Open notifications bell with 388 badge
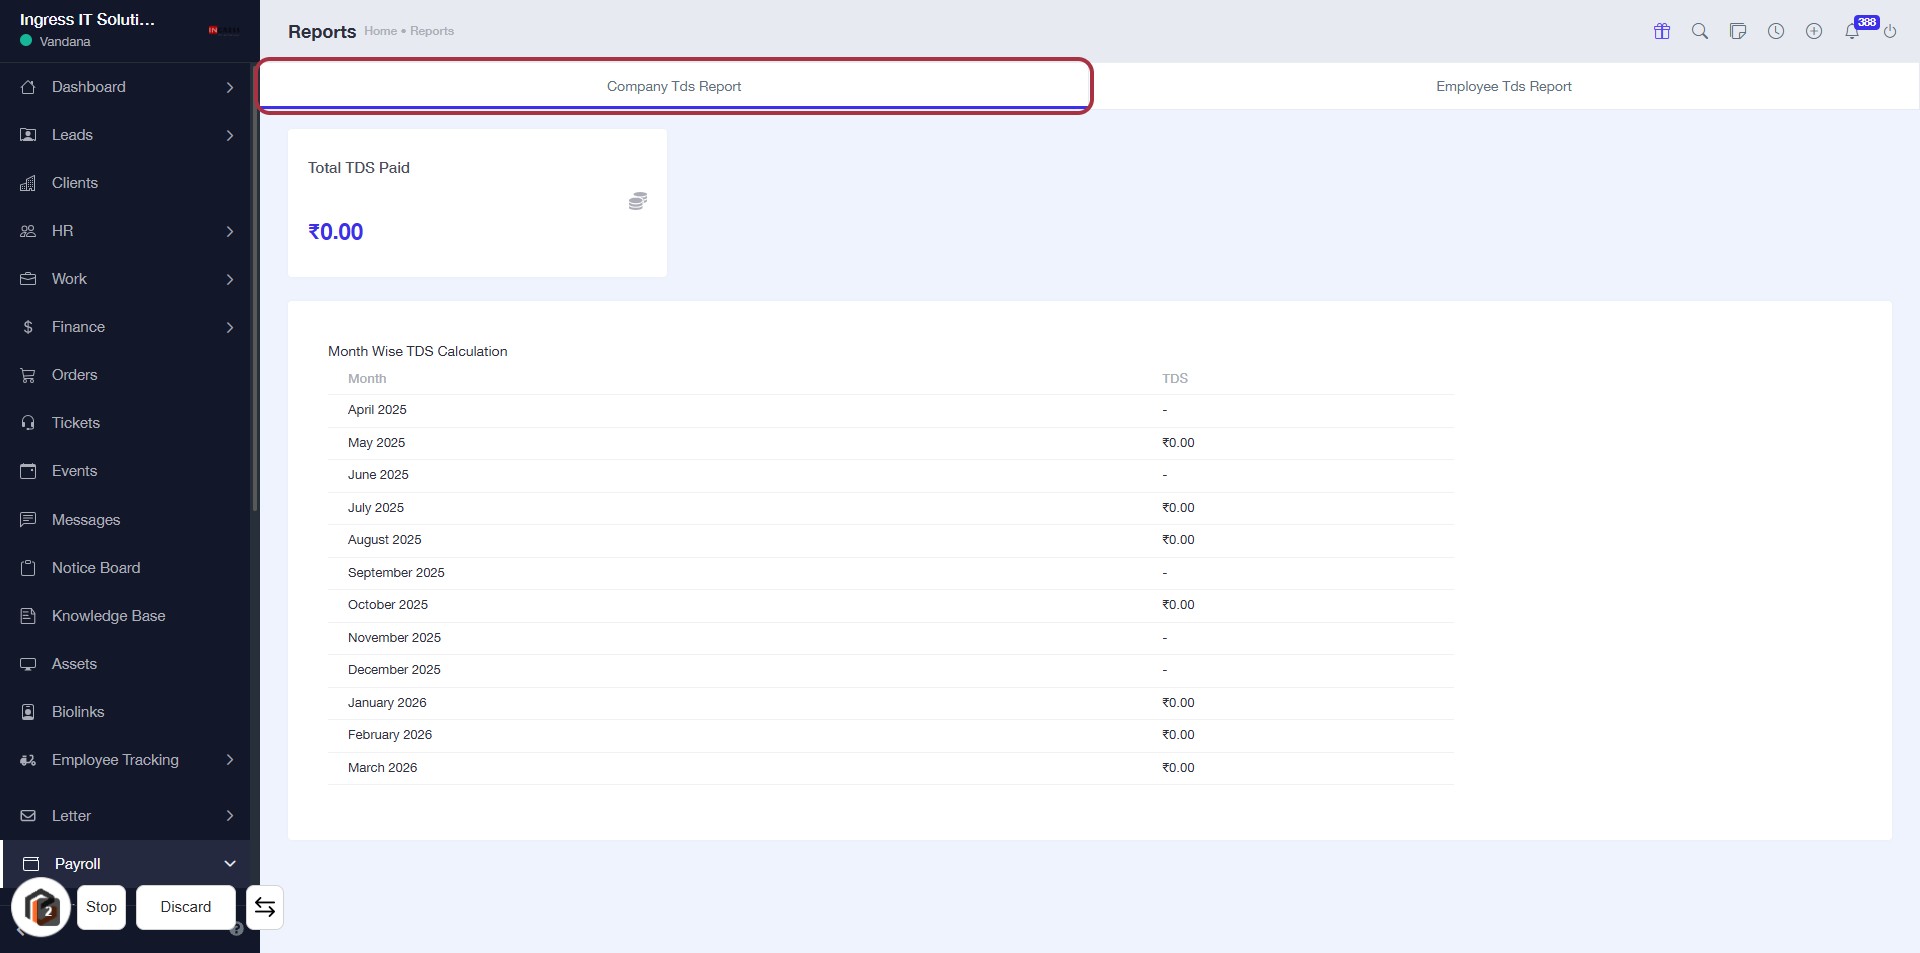The width and height of the screenshot is (1920, 953). [1852, 31]
